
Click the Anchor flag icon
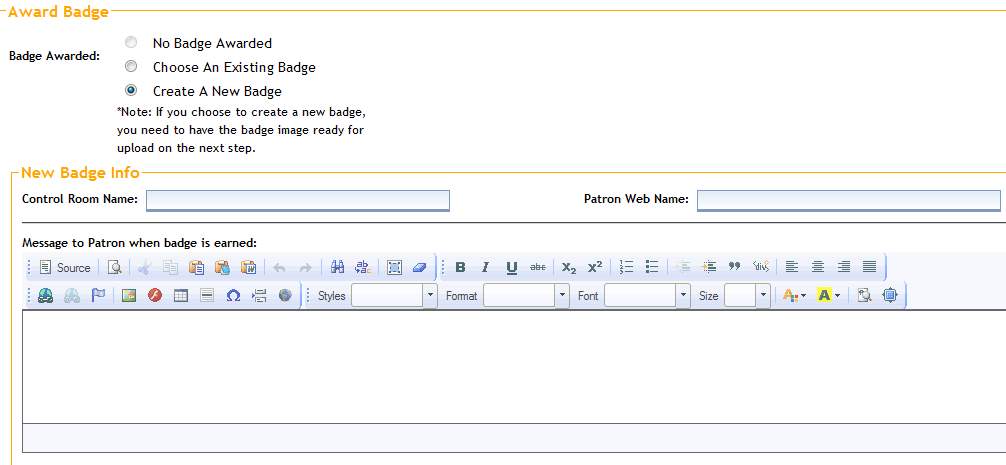click(98, 296)
